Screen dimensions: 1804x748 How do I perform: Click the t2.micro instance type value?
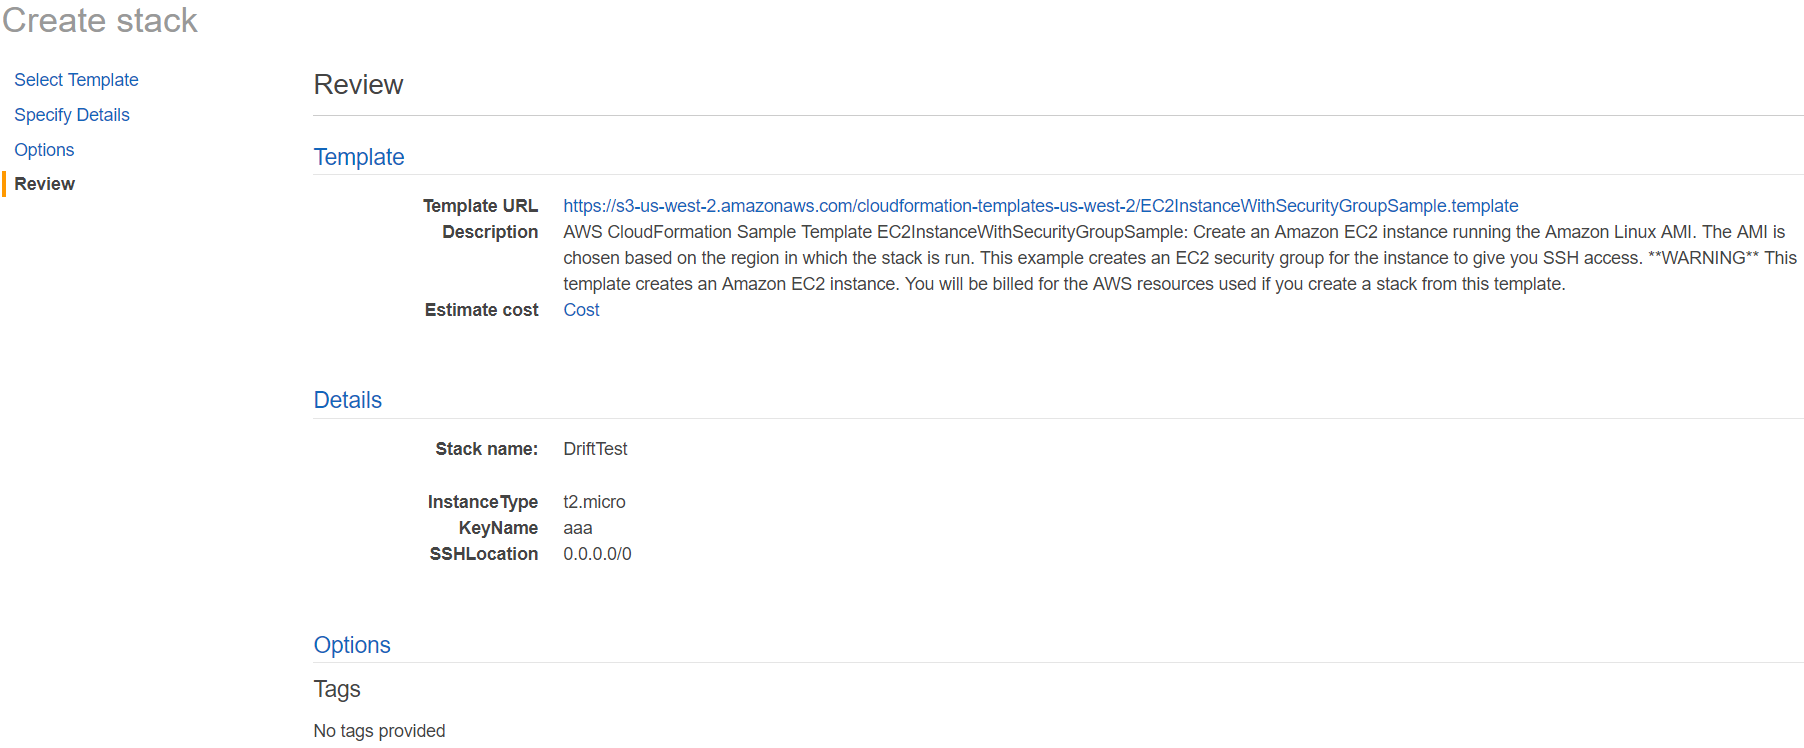click(594, 502)
